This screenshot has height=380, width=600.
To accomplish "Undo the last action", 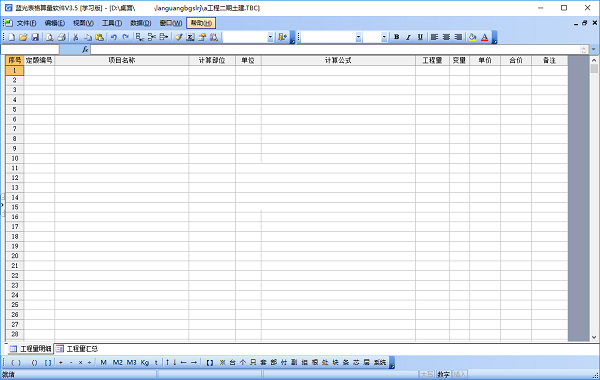I will pyautogui.click(x=114, y=37).
